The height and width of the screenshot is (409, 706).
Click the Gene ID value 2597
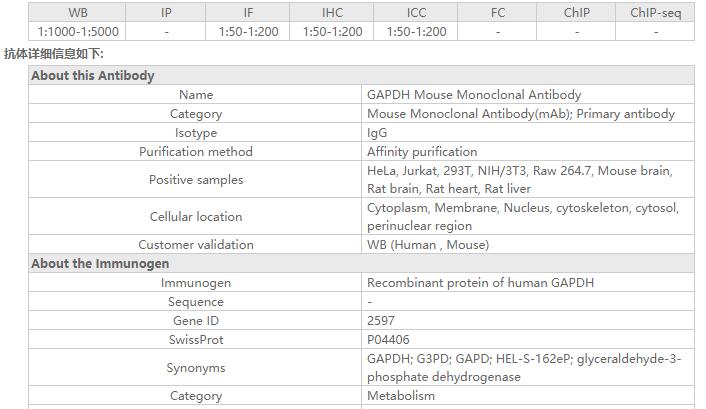(x=381, y=321)
